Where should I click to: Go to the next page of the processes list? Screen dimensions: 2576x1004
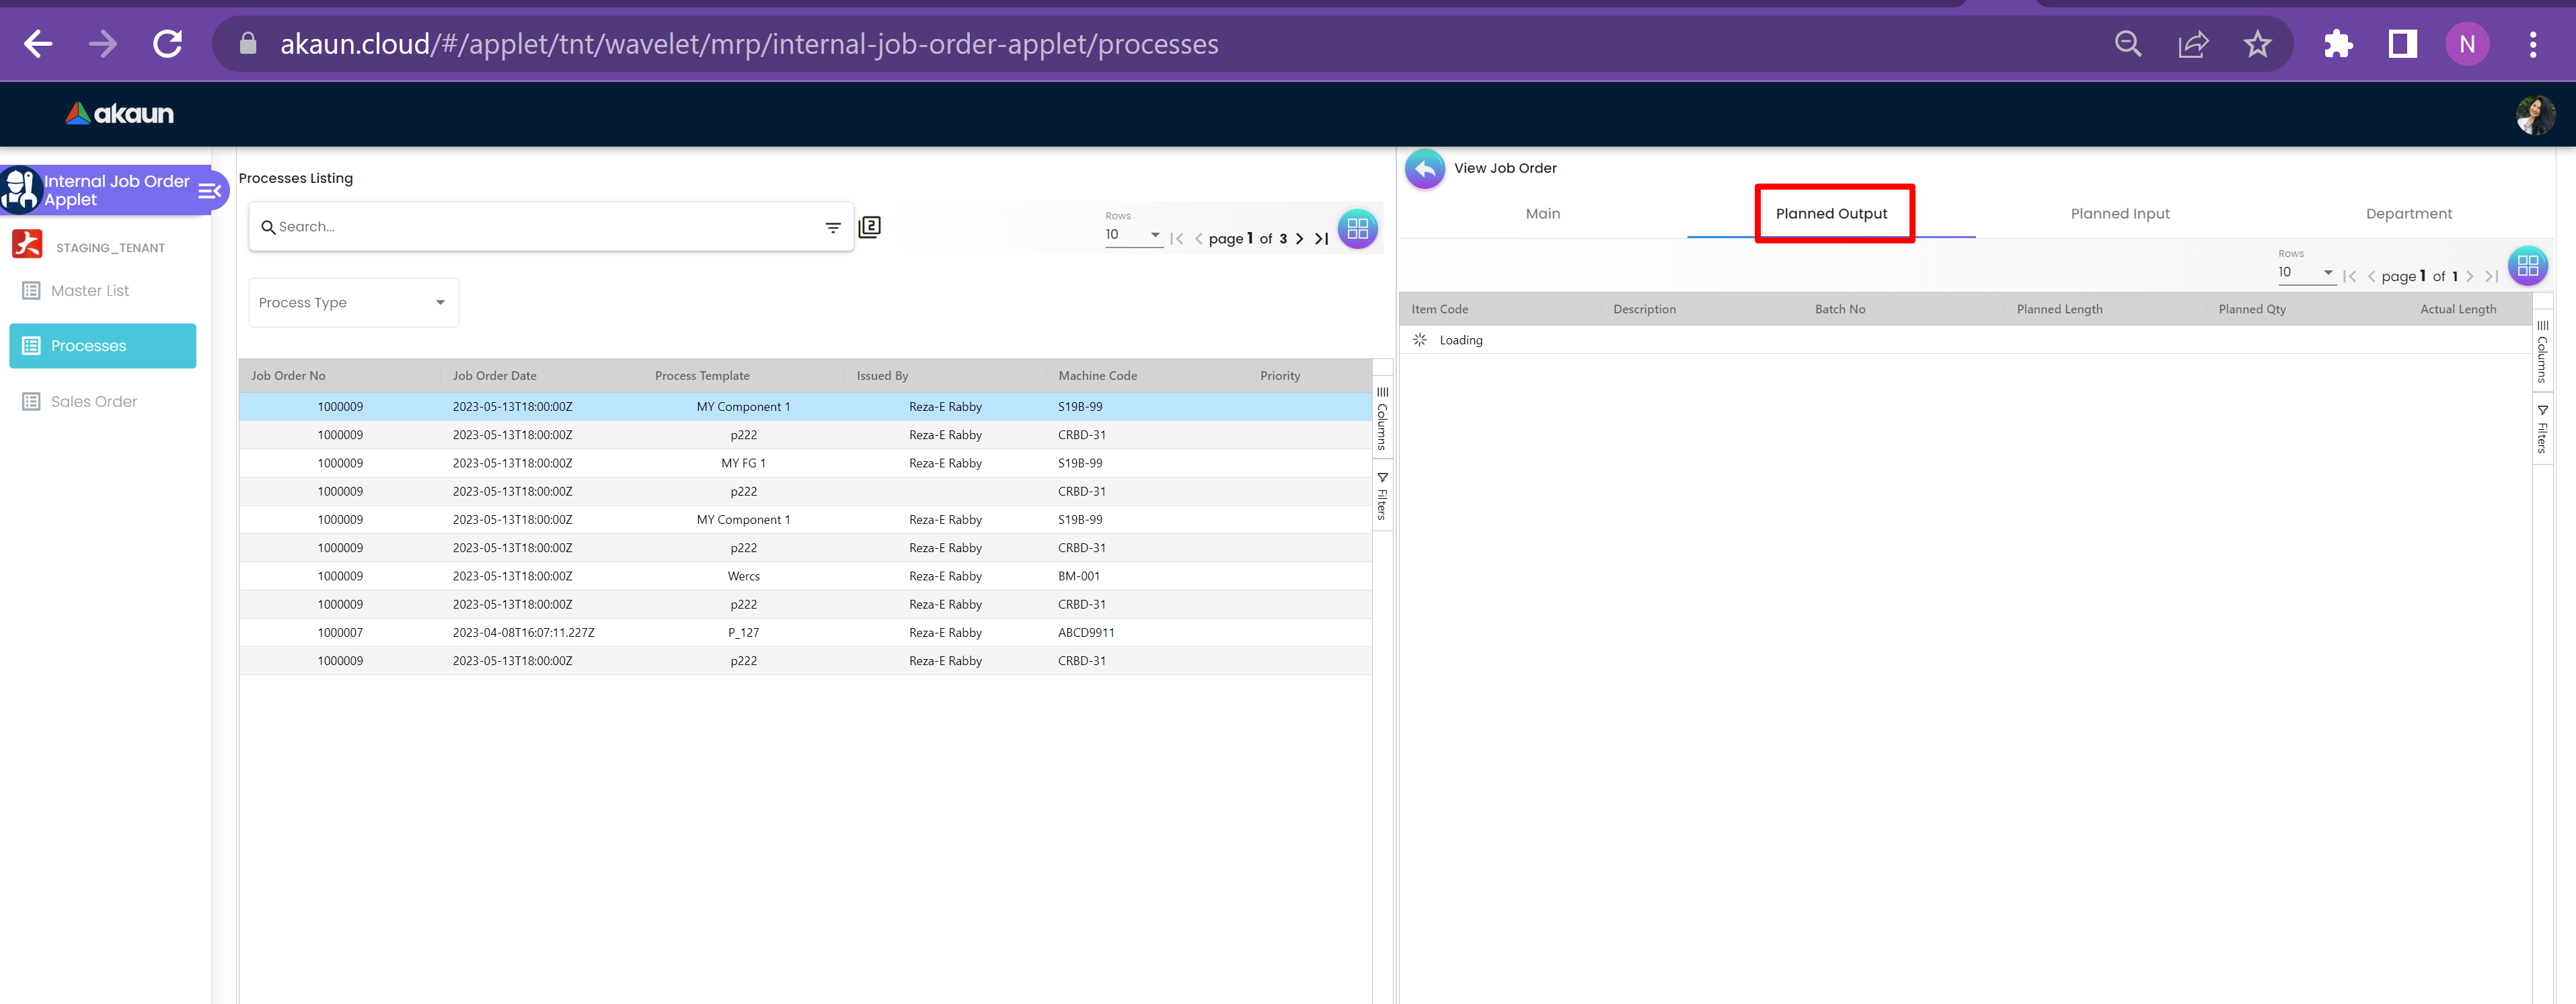pyautogui.click(x=1299, y=239)
